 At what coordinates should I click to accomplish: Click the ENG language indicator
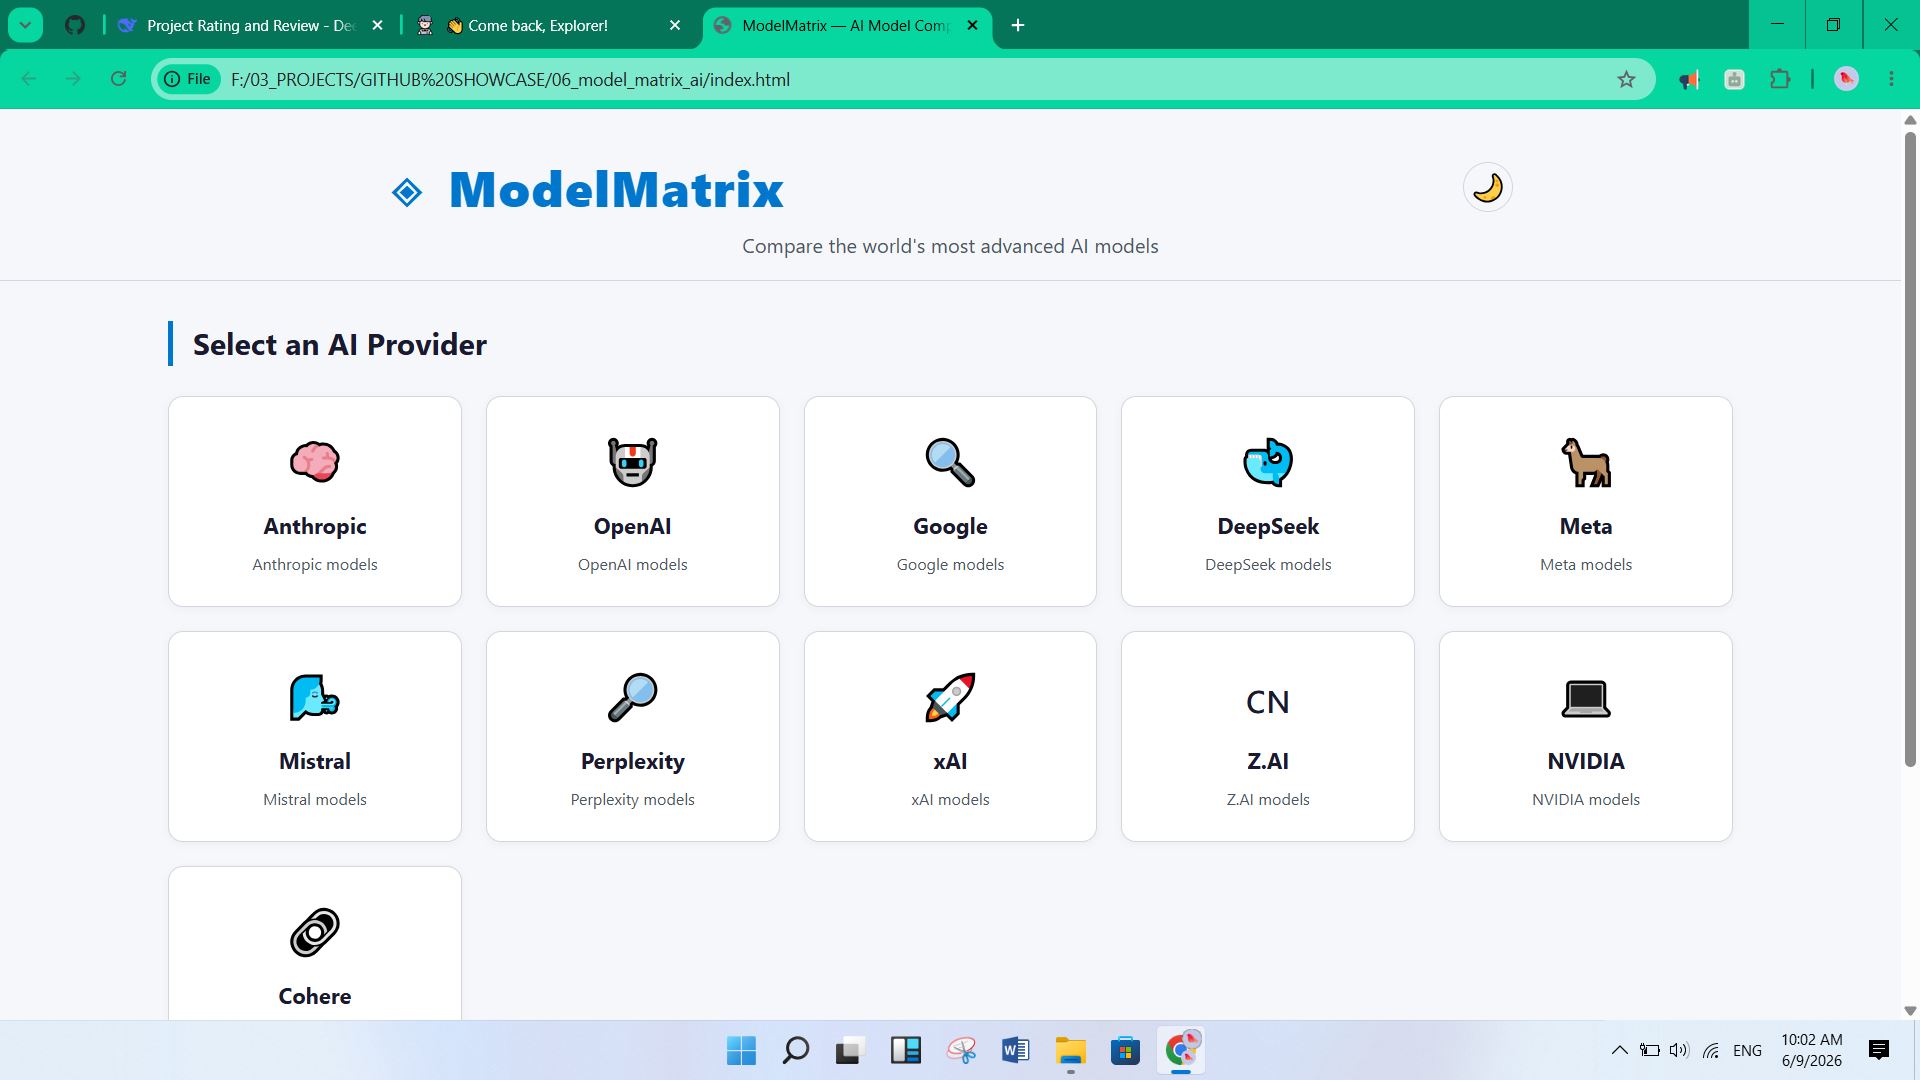1747,1050
